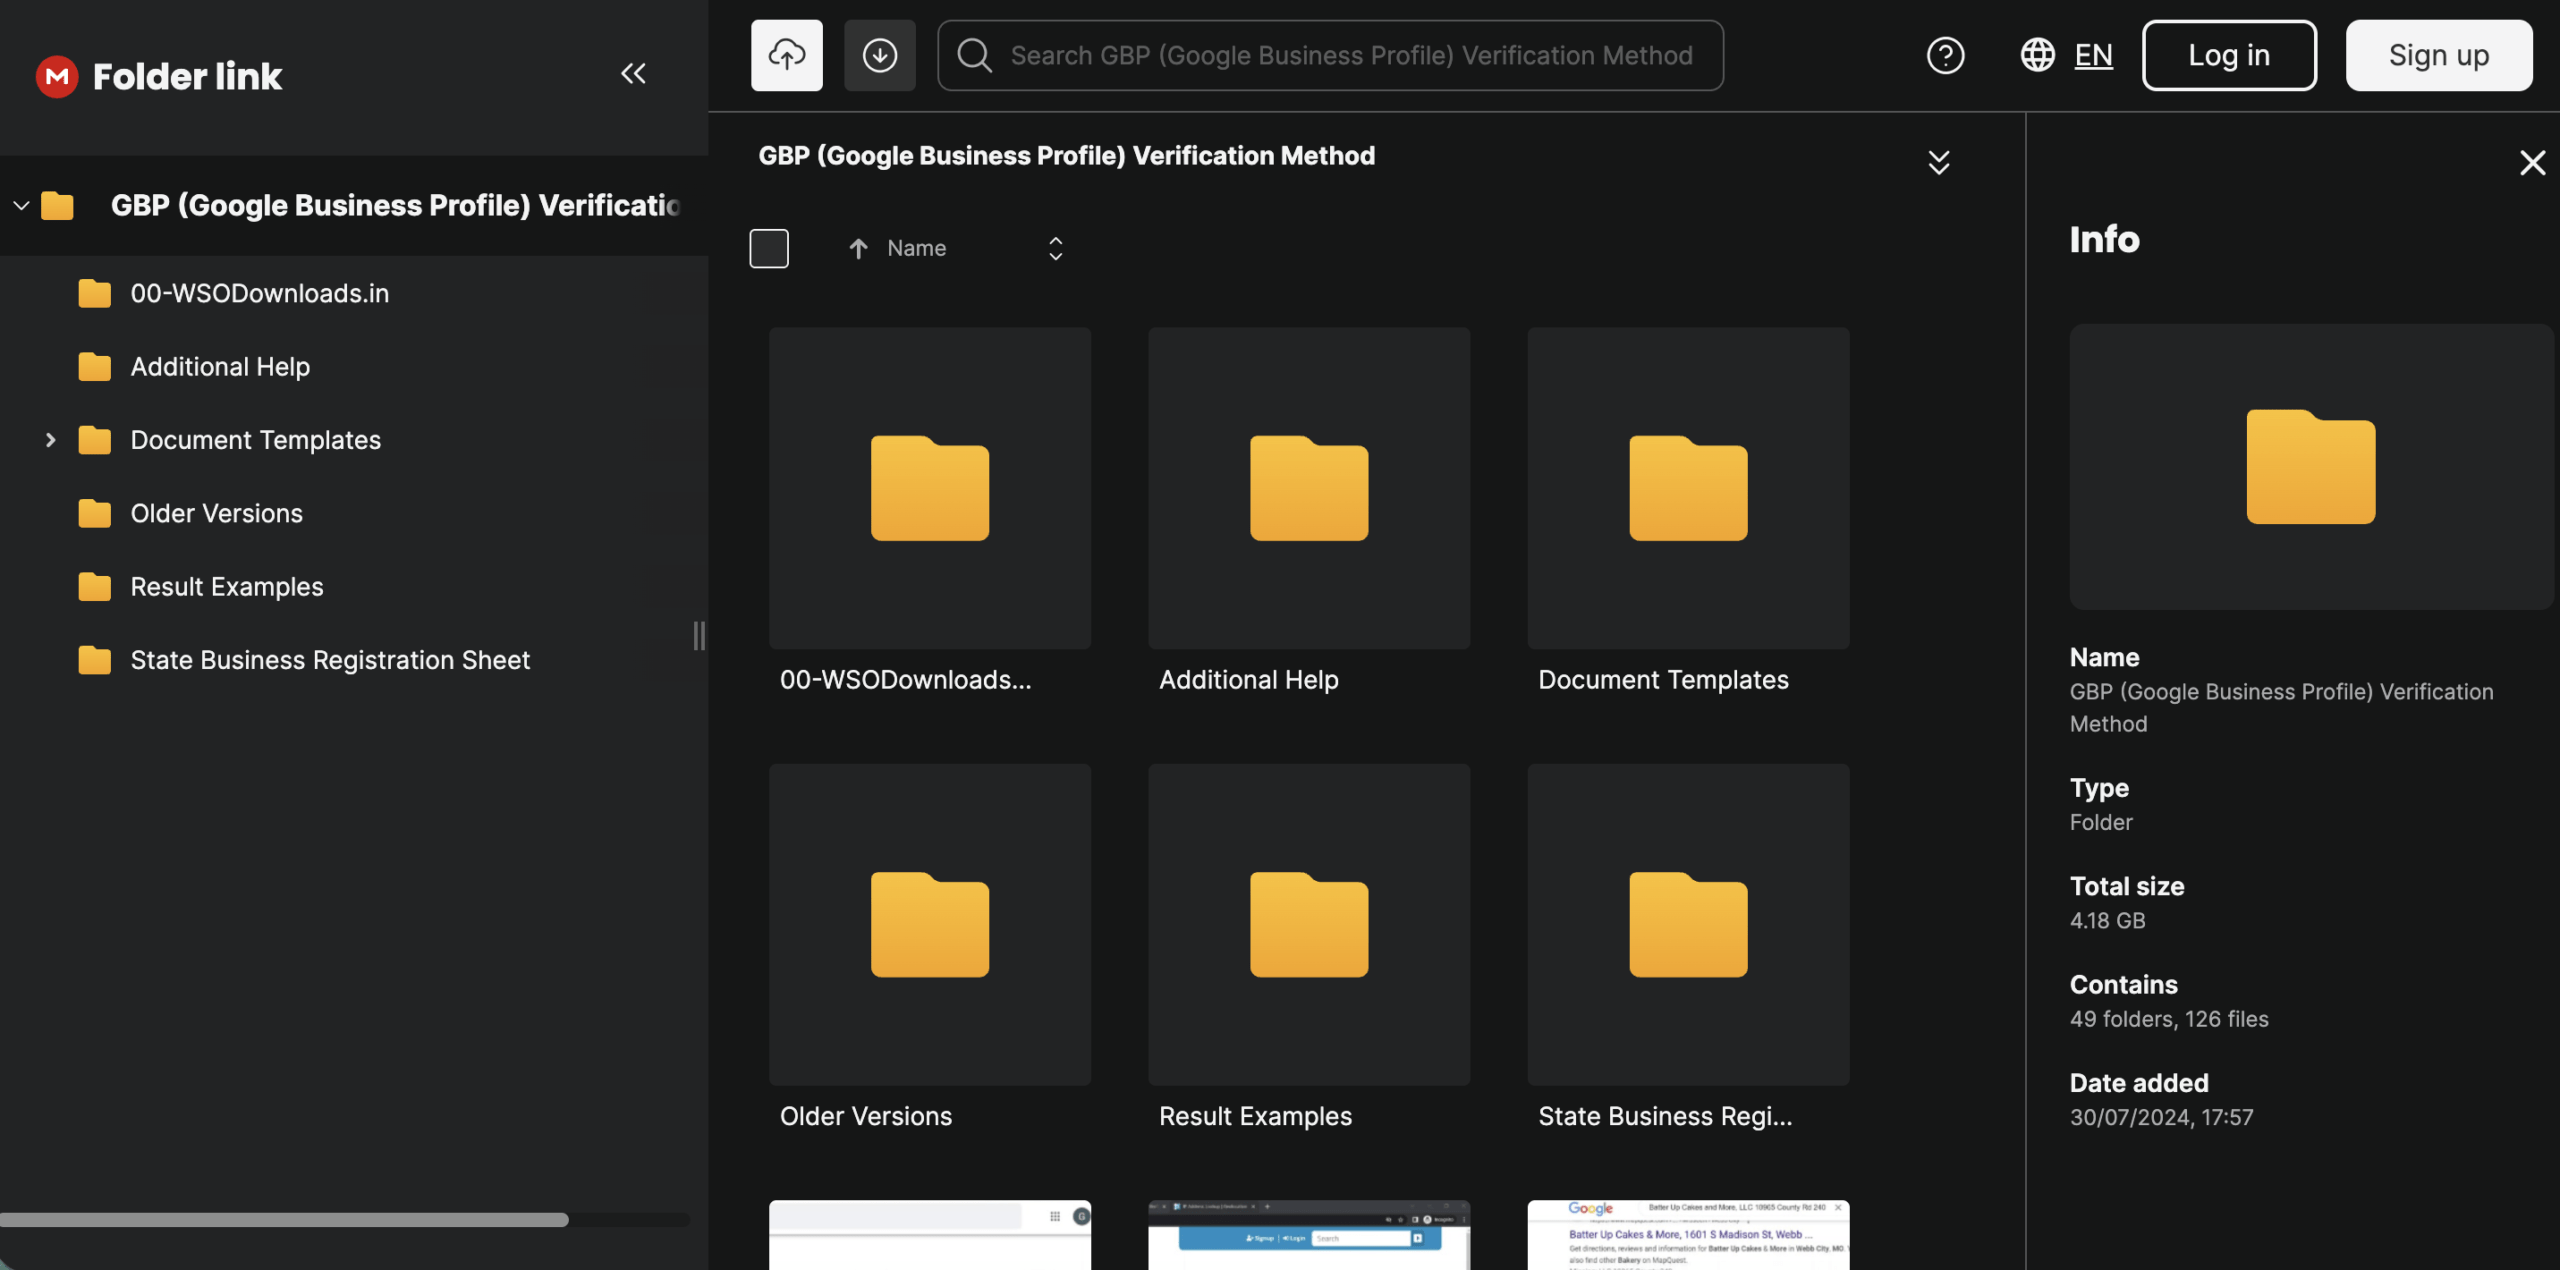Image resolution: width=2560 pixels, height=1270 pixels.
Task: Open the Result Examples folder thumbnail
Action: pyautogui.click(x=1308, y=925)
